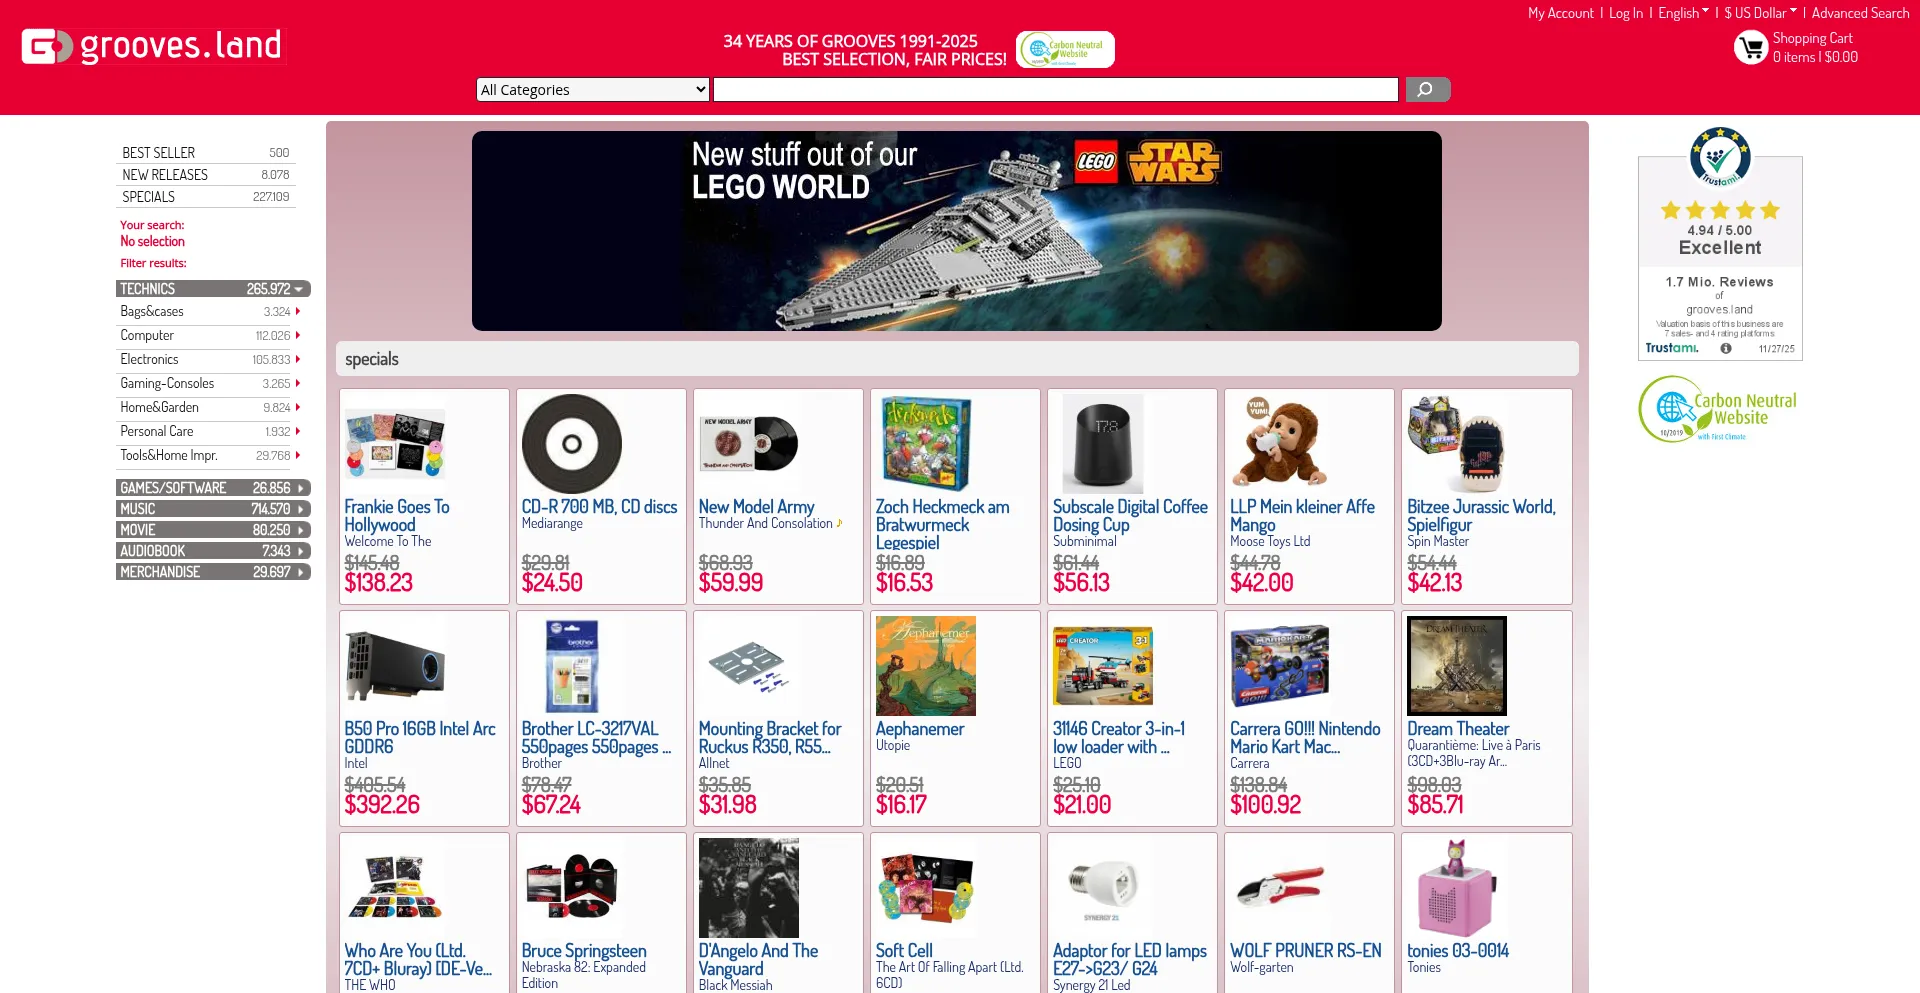This screenshot has height=993, width=1920.
Task: Click into the search text field
Action: click(x=1056, y=90)
